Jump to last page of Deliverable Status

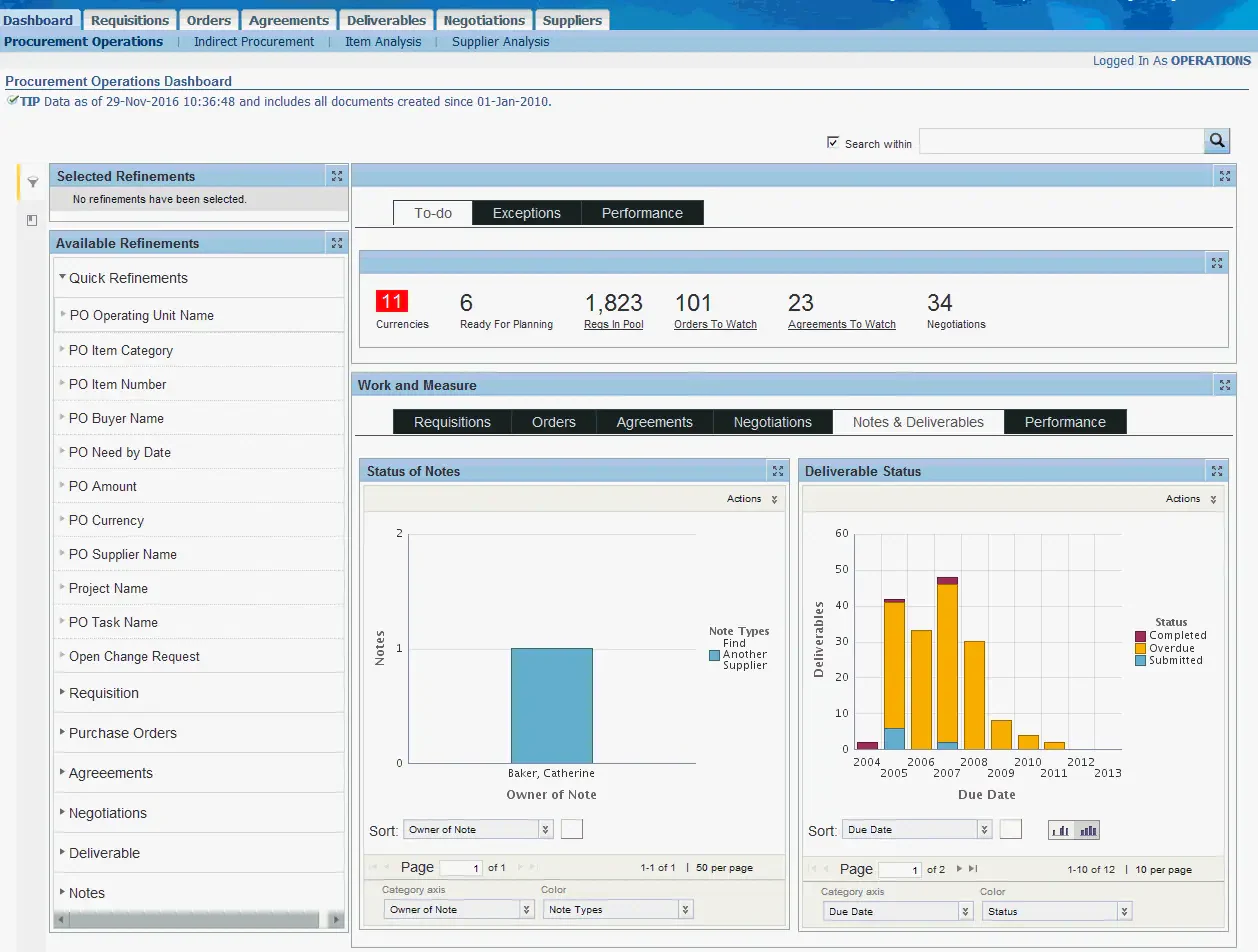click(973, 869)
